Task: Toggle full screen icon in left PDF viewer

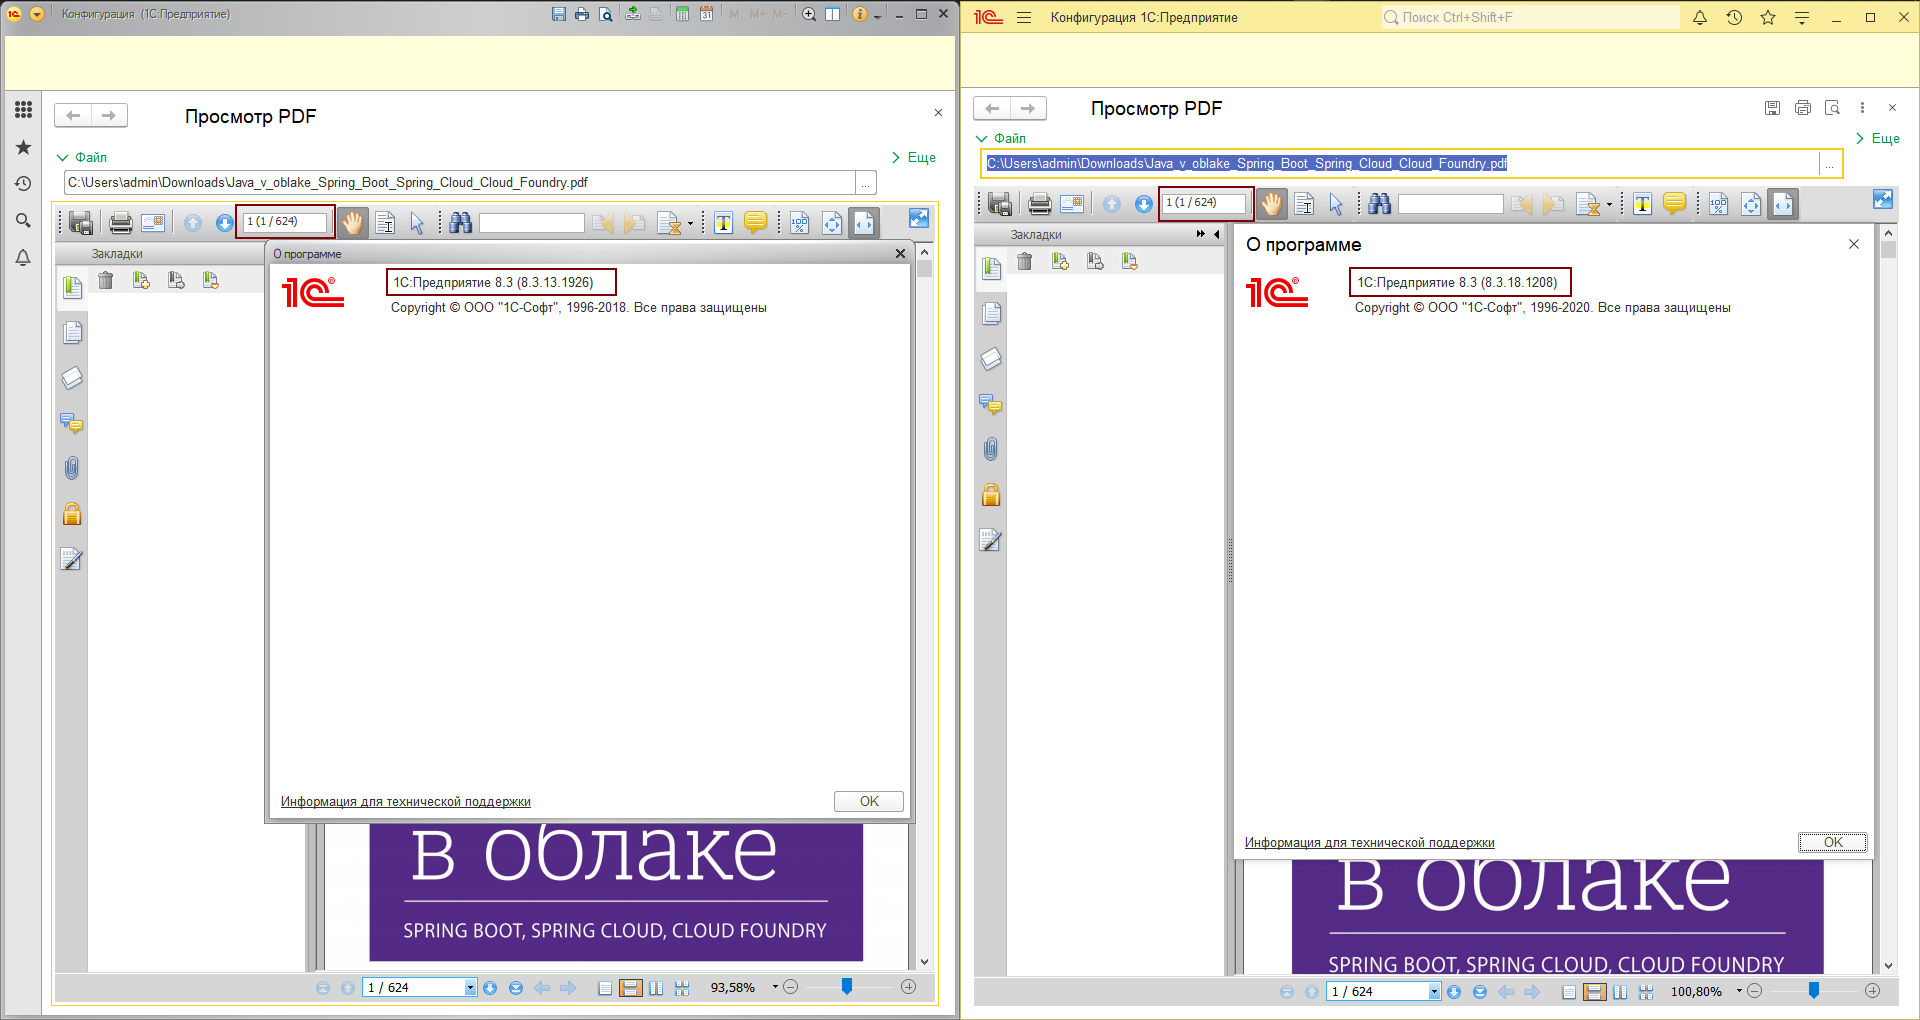Action: (919, 218)
